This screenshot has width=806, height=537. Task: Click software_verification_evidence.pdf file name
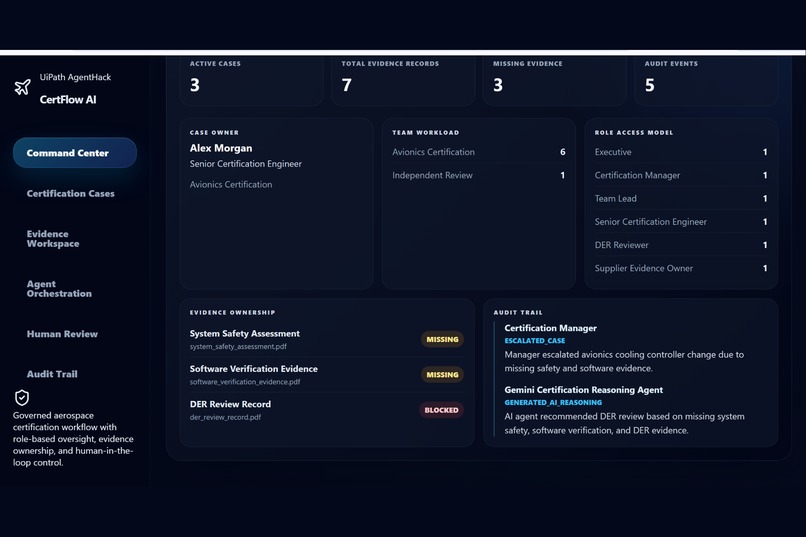click(x=245, y=382)
